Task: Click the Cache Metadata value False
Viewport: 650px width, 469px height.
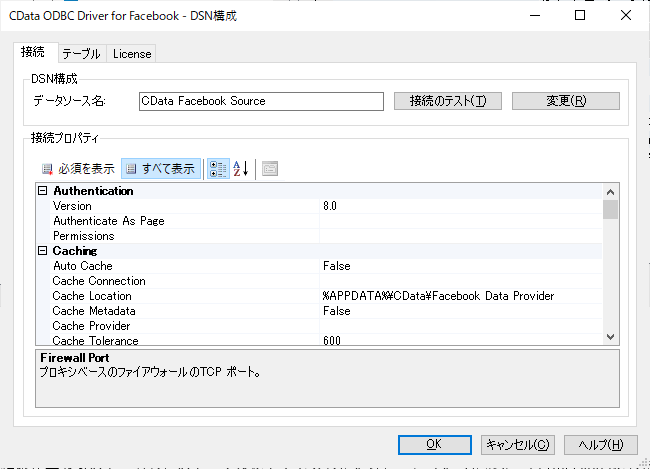Action: (x=337, y=311)
